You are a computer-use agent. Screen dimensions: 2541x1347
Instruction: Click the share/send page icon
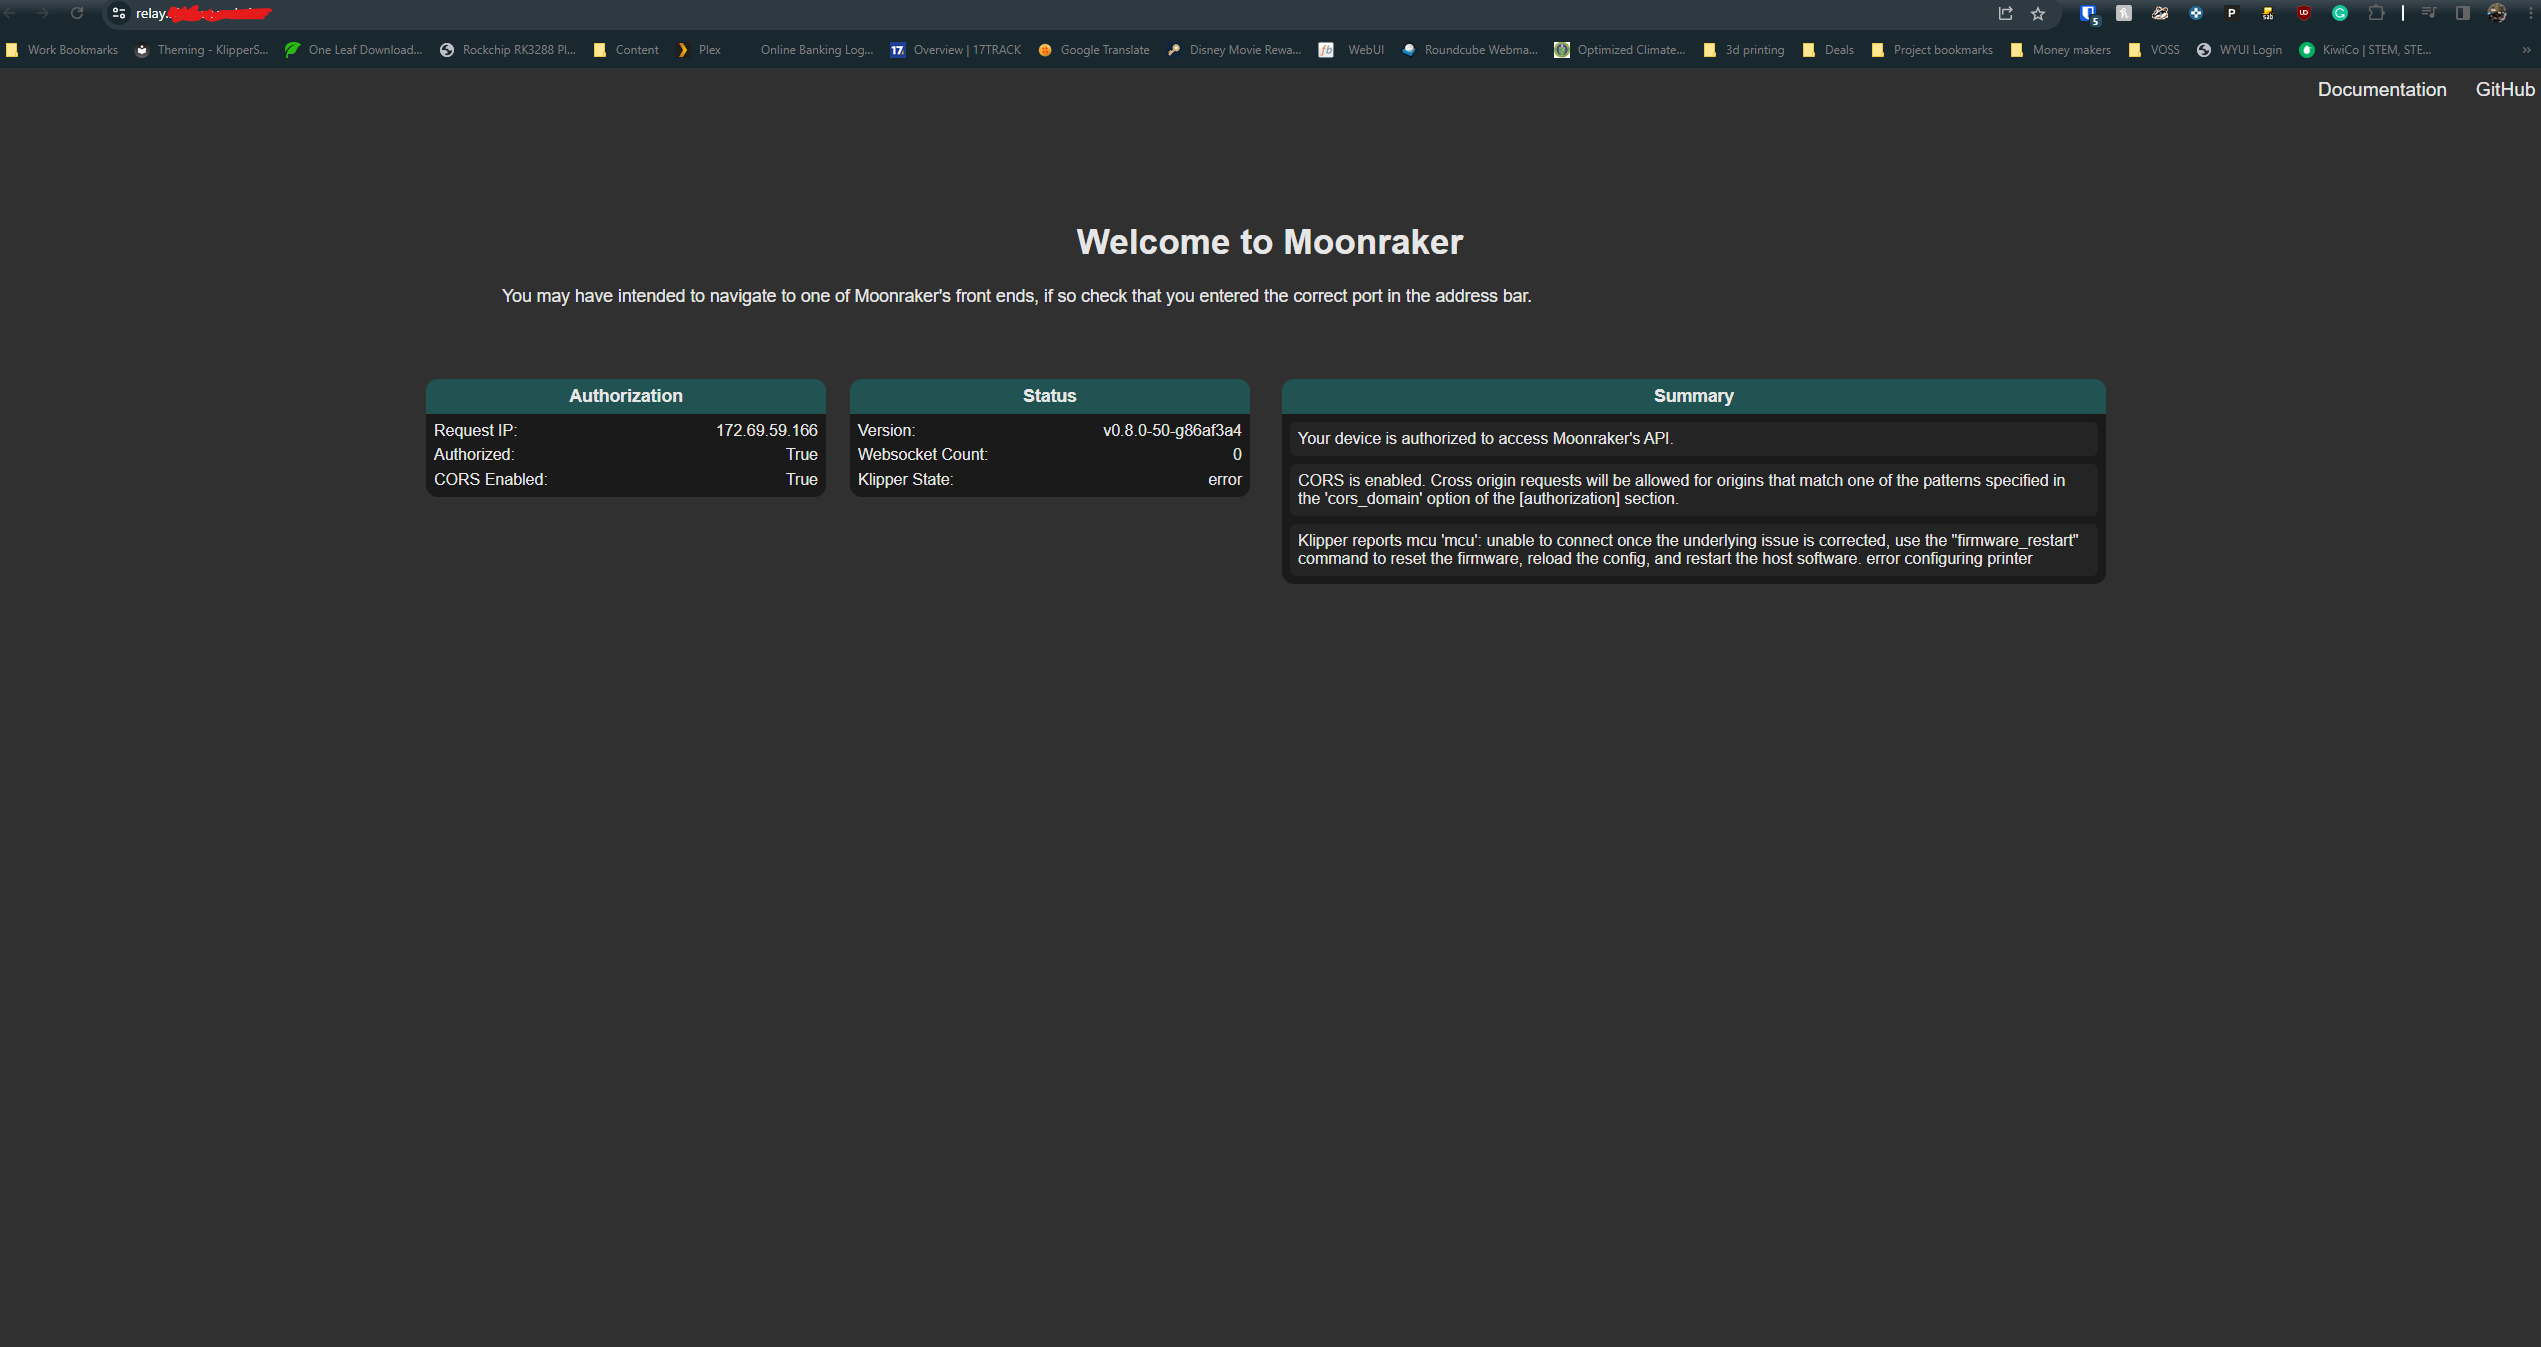click(x=2004, y=13)
